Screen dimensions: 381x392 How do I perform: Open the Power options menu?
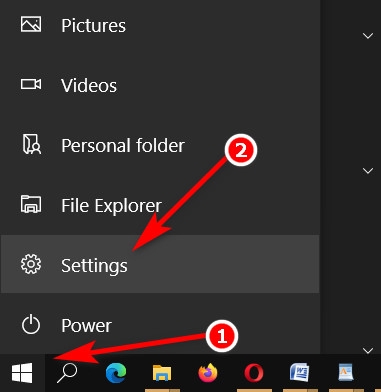click(x=160, y=324)
